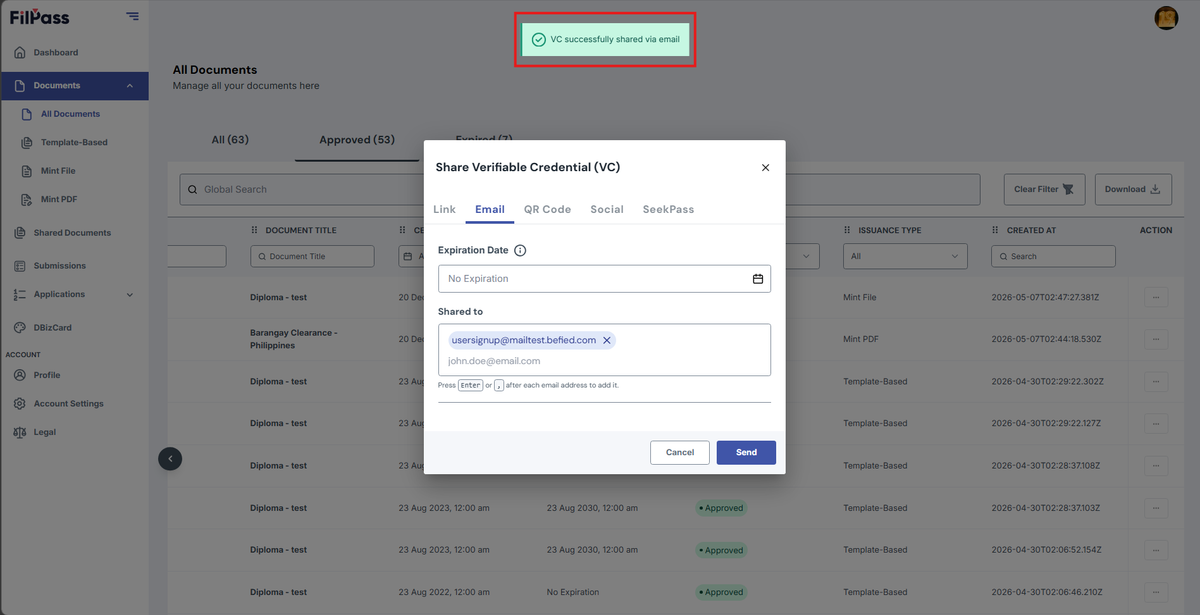Open the Issuance Type All dropdown
Image resolution: width=1200 pixels, height=615 pixels.
[906, 256]
